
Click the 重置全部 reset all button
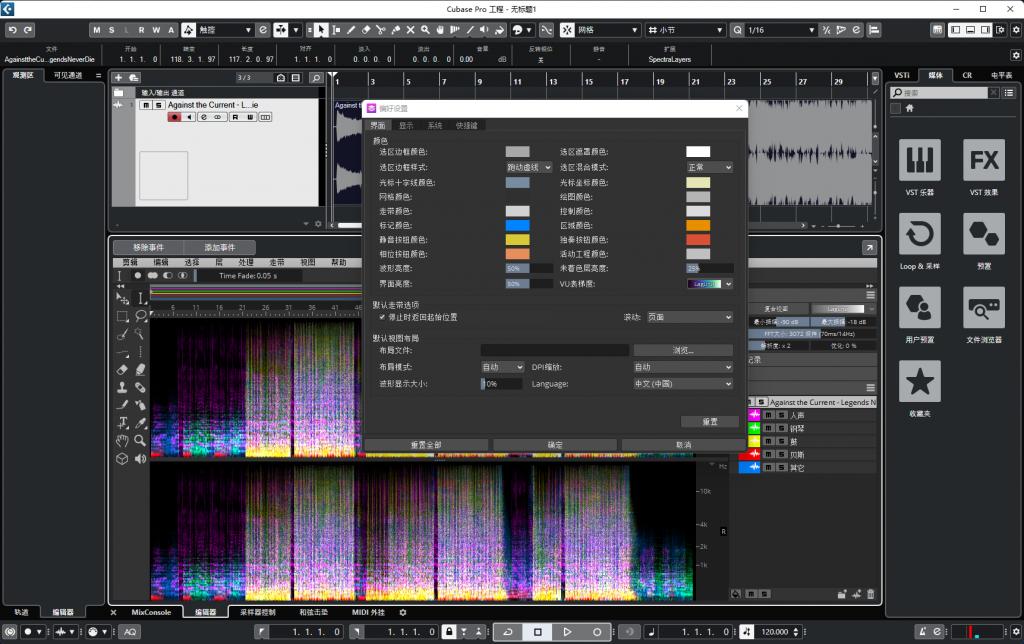[426, 444]
